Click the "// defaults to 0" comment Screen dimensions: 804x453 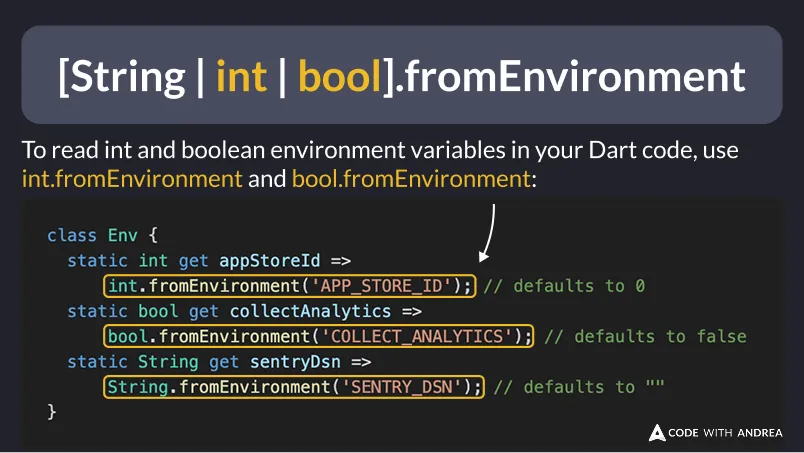tap(564, 286)
